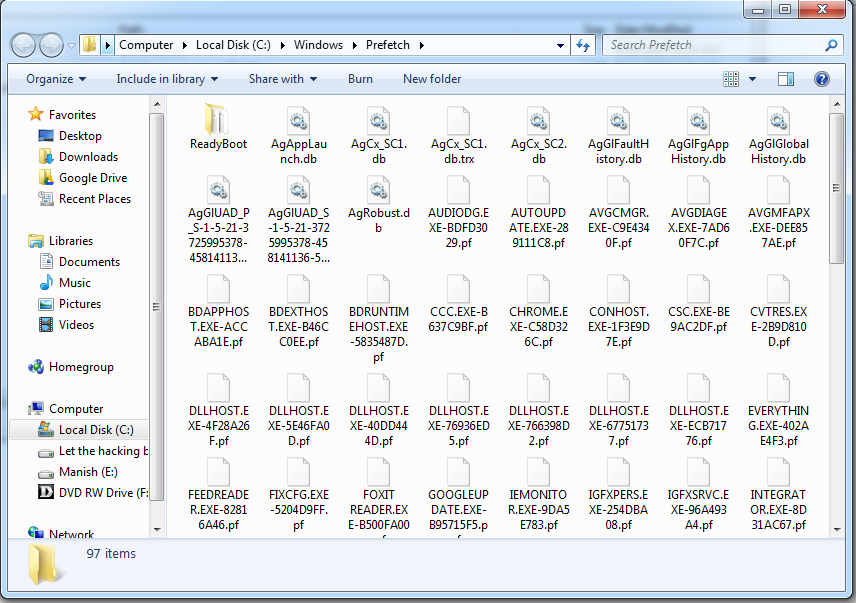Open the address bar history dropdown
Viewport: 856px width, 603px height.
pos(561,44)
